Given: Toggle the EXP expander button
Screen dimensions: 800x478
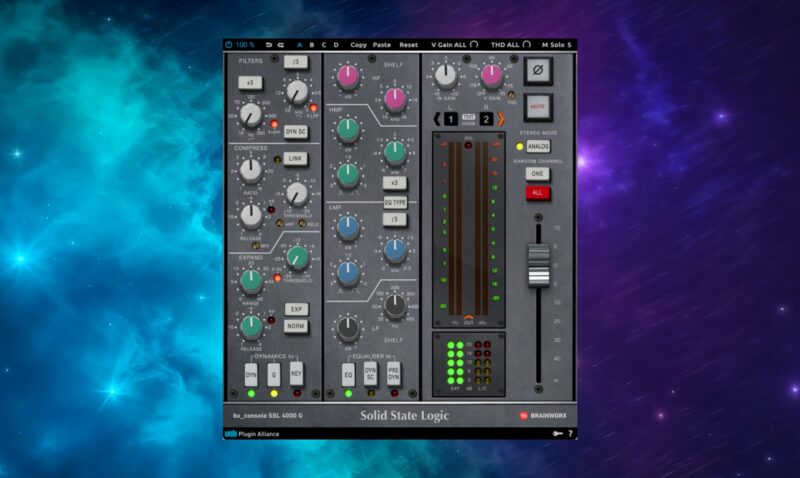Looking at the screenshot, I should [x=296, y=309].
